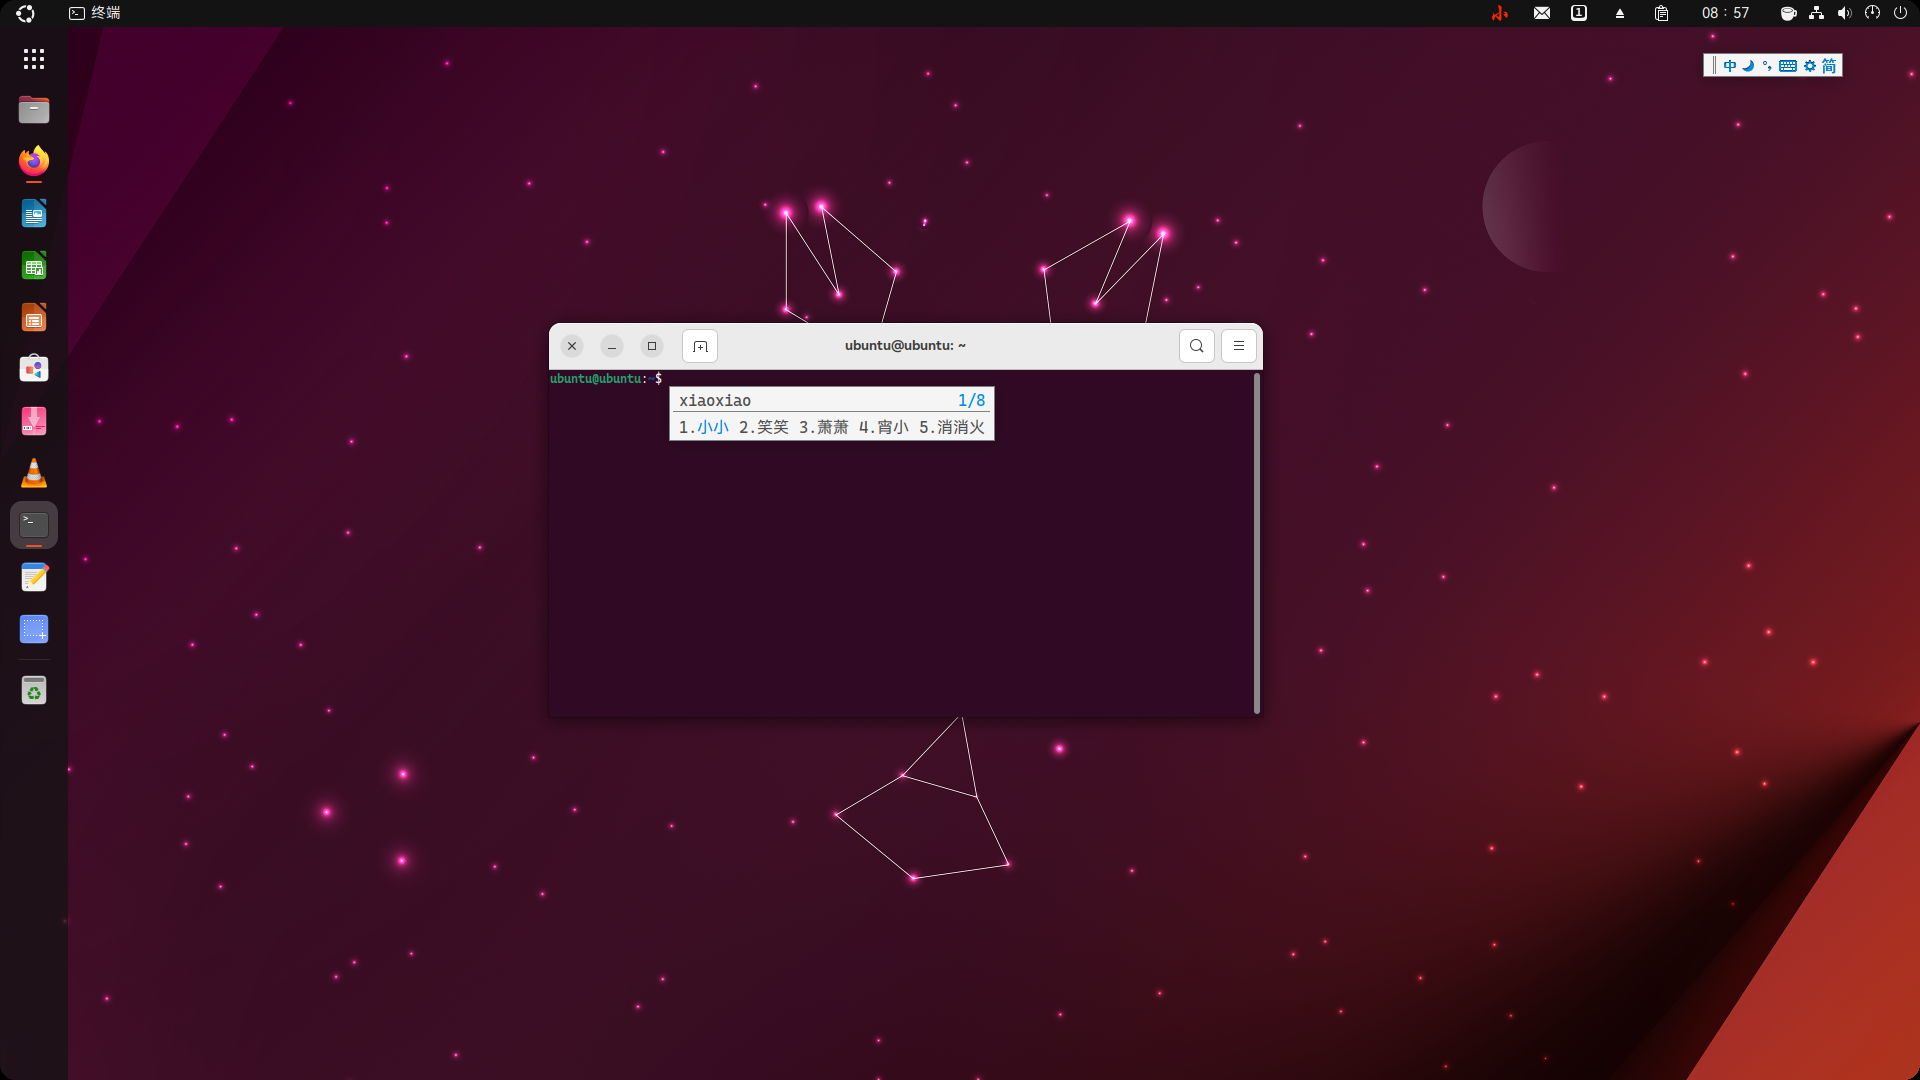
Task: Open a new terminal tab
Action: [700, 346]
